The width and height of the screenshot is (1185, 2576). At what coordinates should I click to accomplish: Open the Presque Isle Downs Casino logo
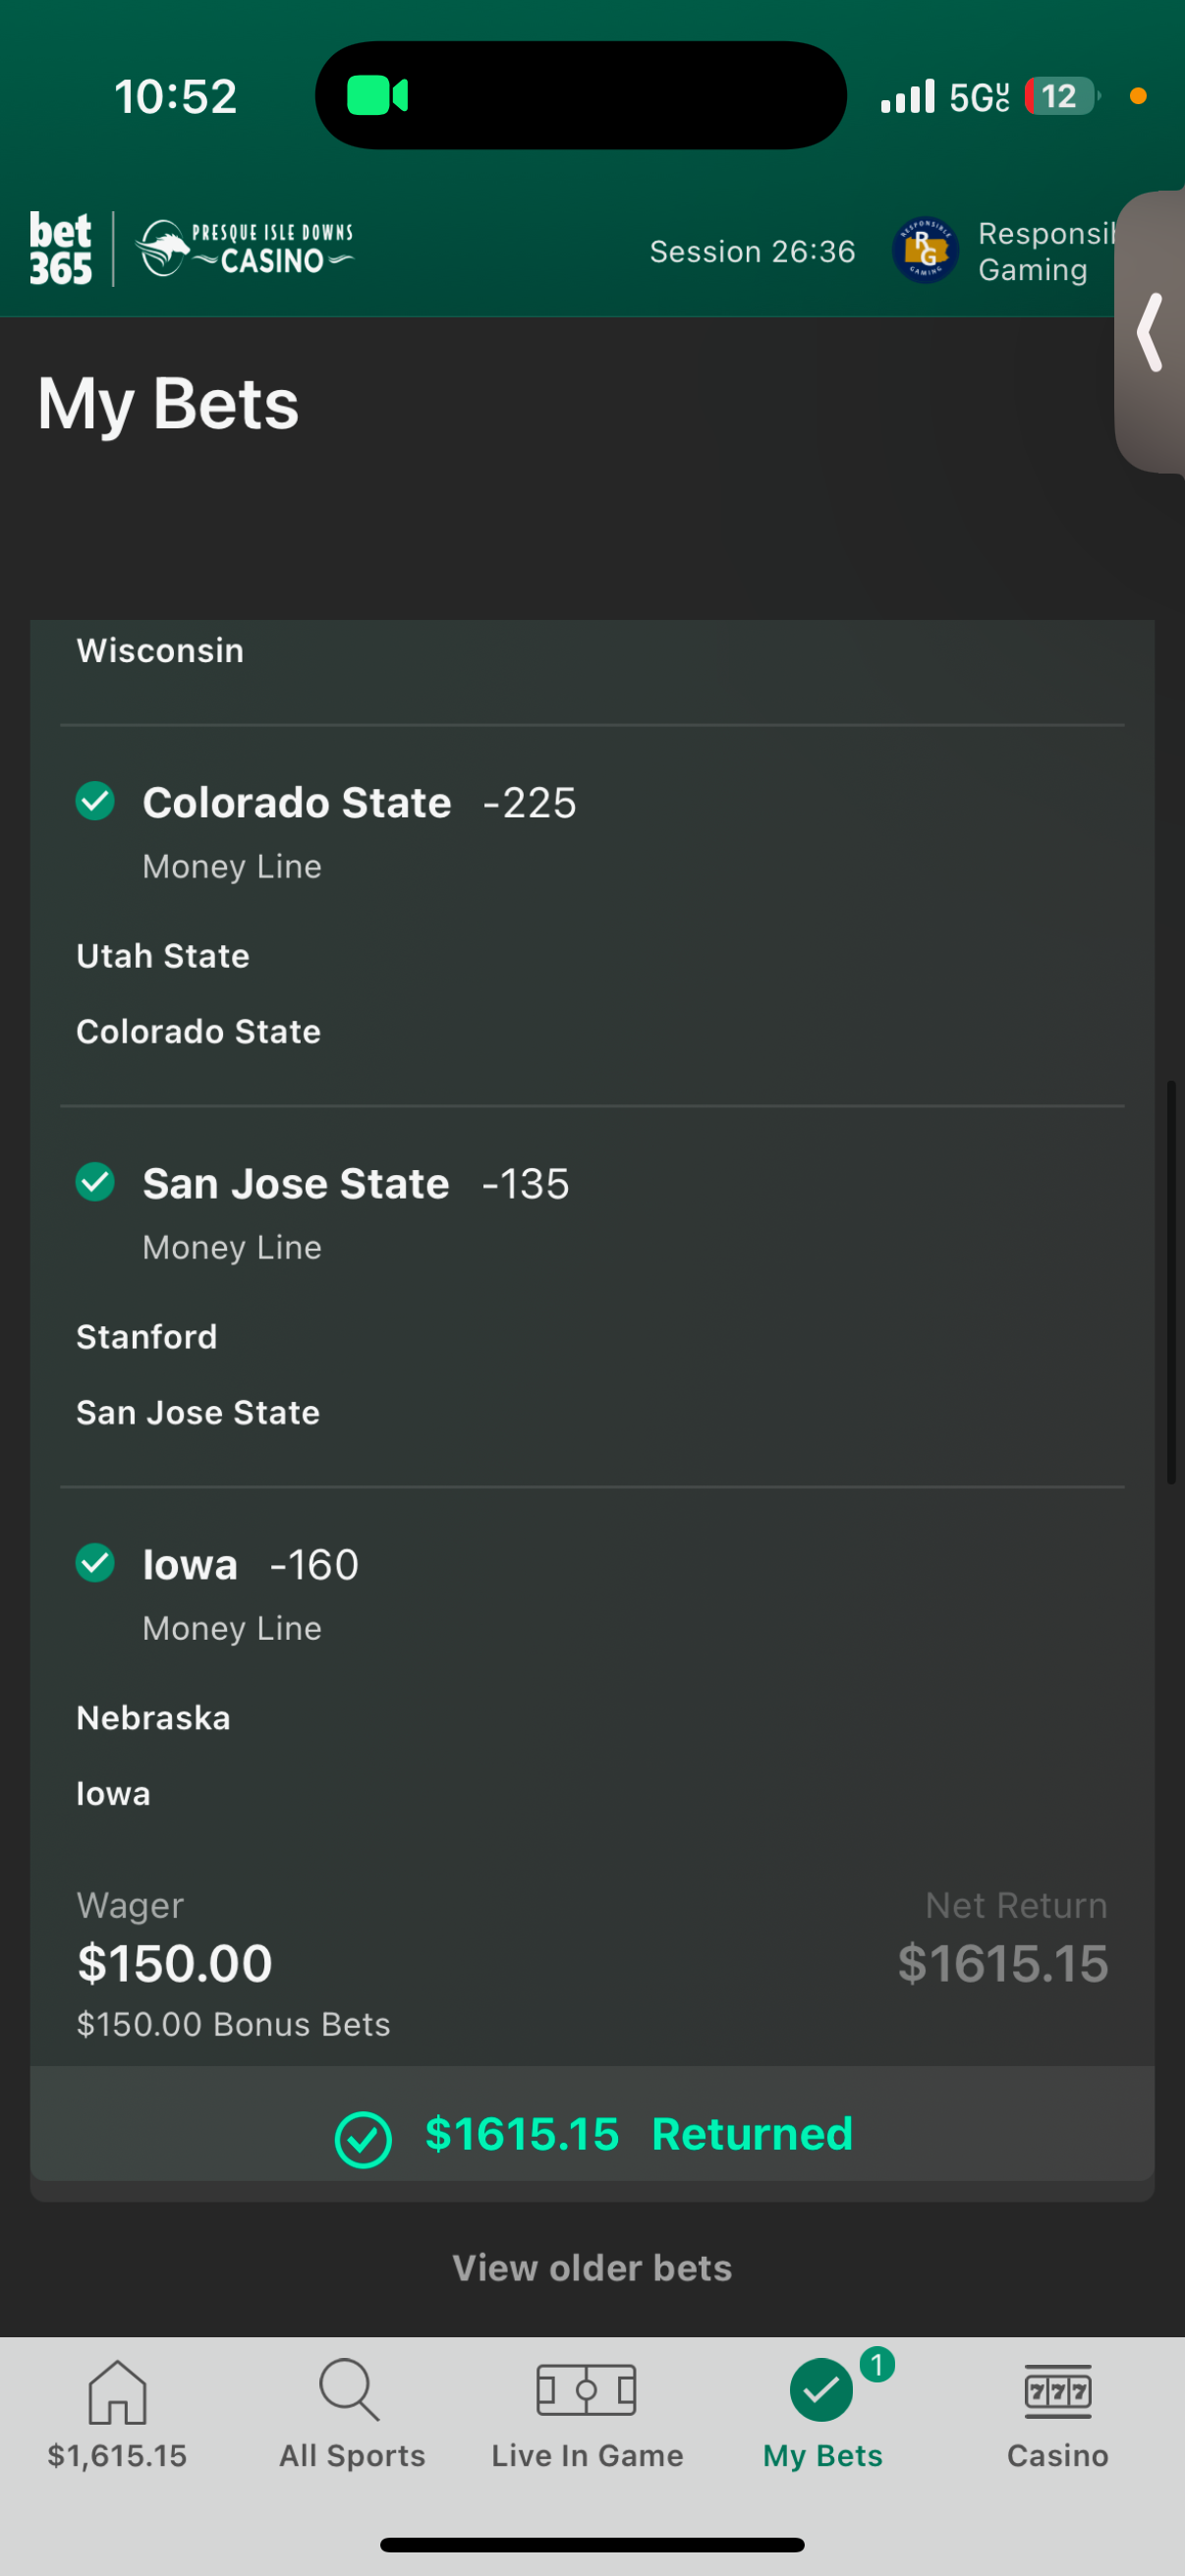click(x=245, y=248)
